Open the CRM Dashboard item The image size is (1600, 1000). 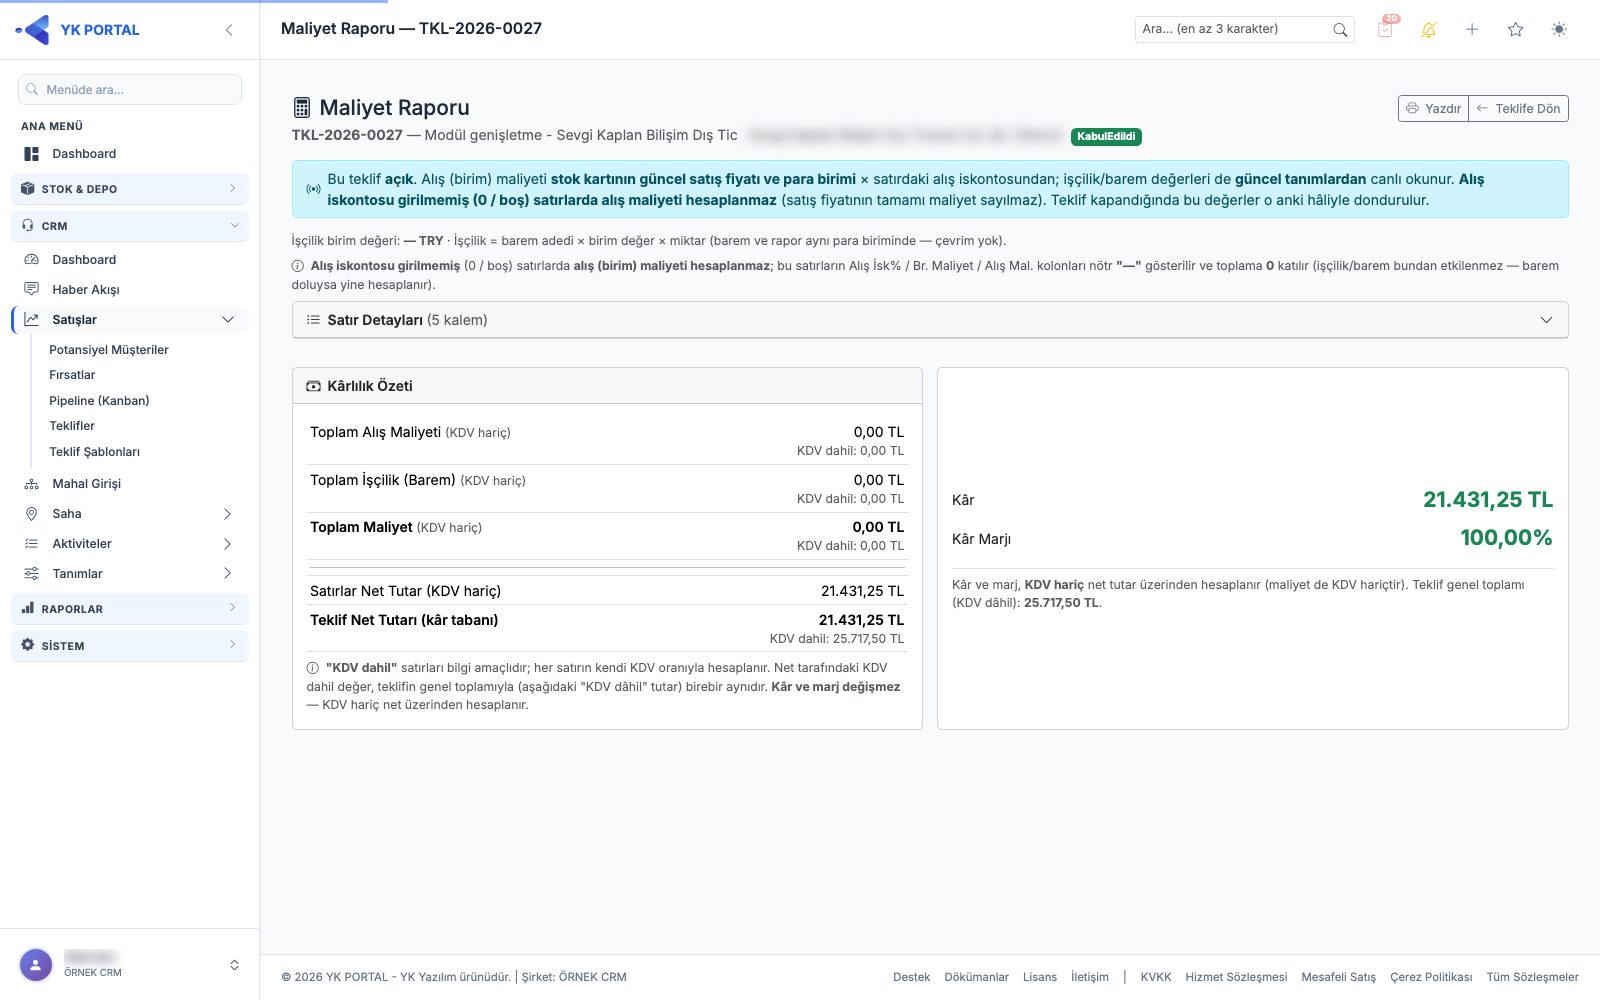coord(84,260)
